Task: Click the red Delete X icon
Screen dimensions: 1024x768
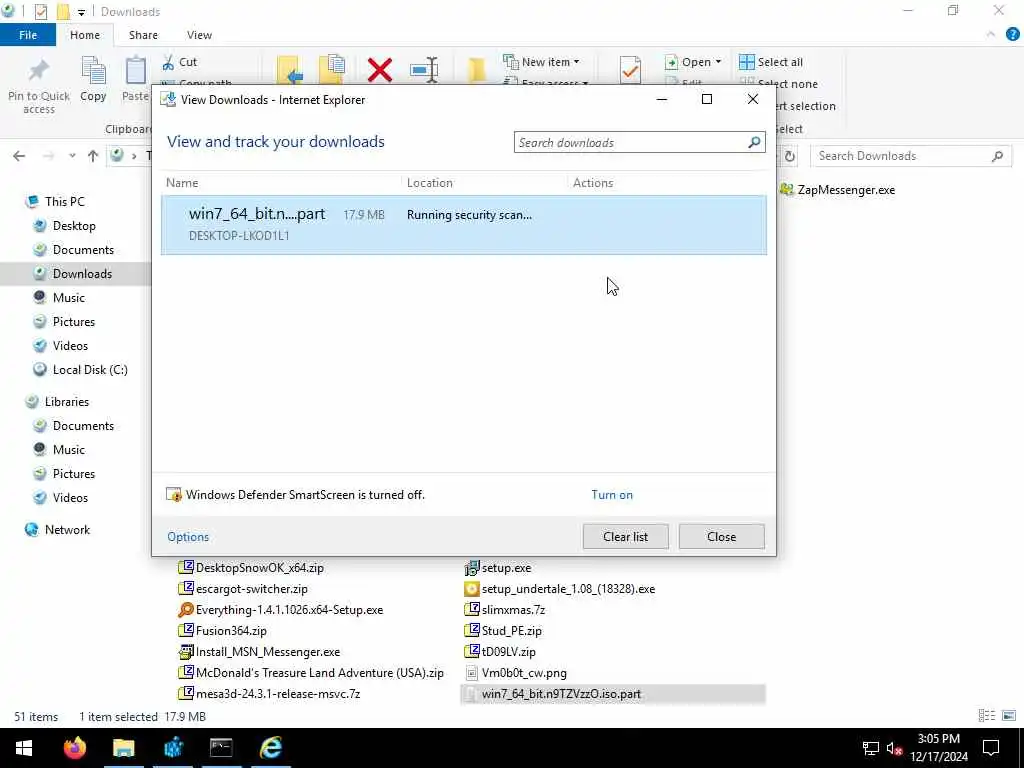Action: click(379, 70)
